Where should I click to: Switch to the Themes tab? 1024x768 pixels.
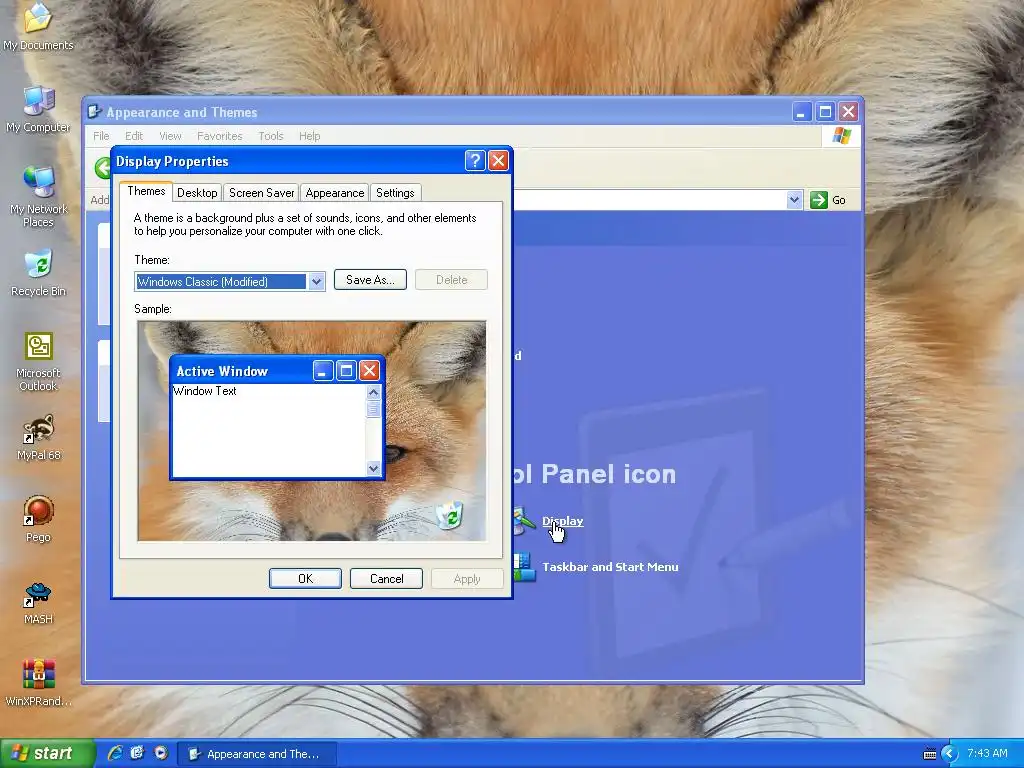coord(146,191)
